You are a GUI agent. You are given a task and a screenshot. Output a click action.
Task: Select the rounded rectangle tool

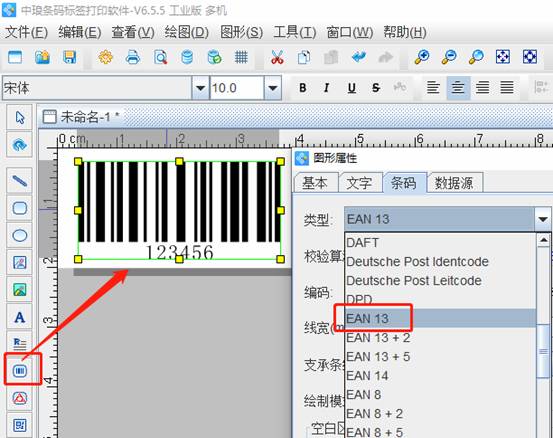click(20, 208)
